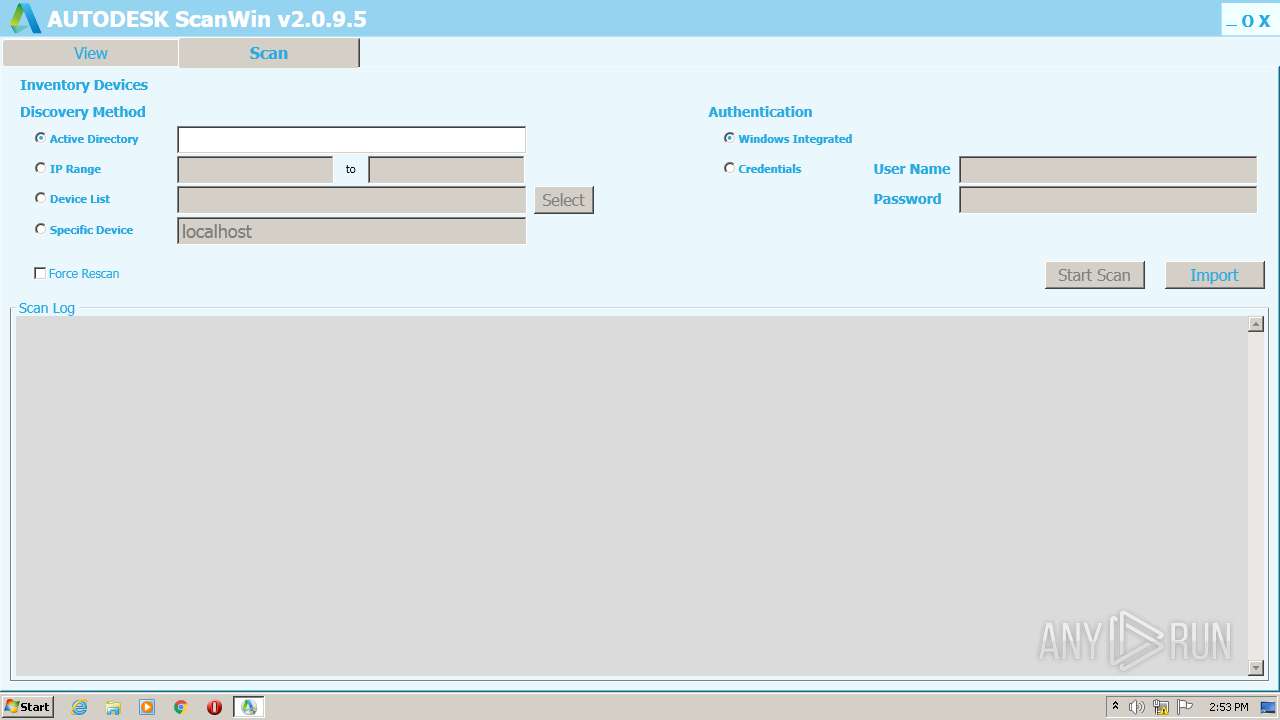The width and height of the screenshot is (1280, 720).
Task: Select the Specific Device option
Action: click(x=40, y=229)
